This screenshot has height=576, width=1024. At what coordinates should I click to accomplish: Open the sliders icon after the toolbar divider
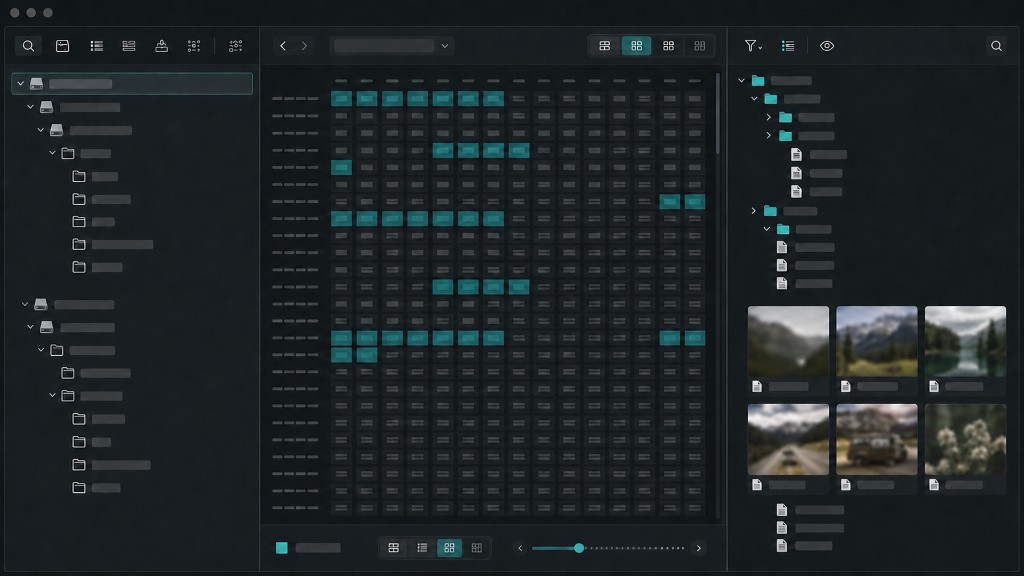tap(236, 46)
